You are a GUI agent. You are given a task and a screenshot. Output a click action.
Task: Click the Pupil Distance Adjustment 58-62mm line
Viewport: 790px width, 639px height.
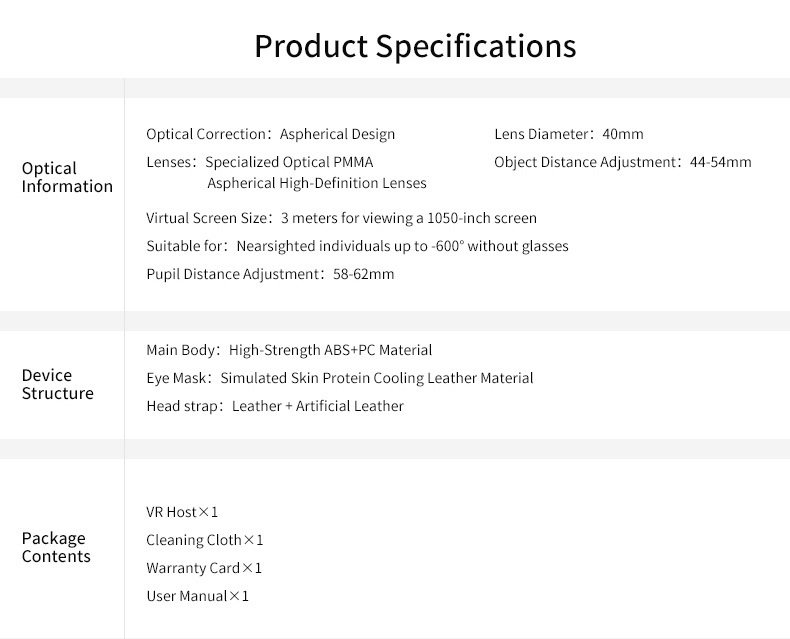click(270, 274)
